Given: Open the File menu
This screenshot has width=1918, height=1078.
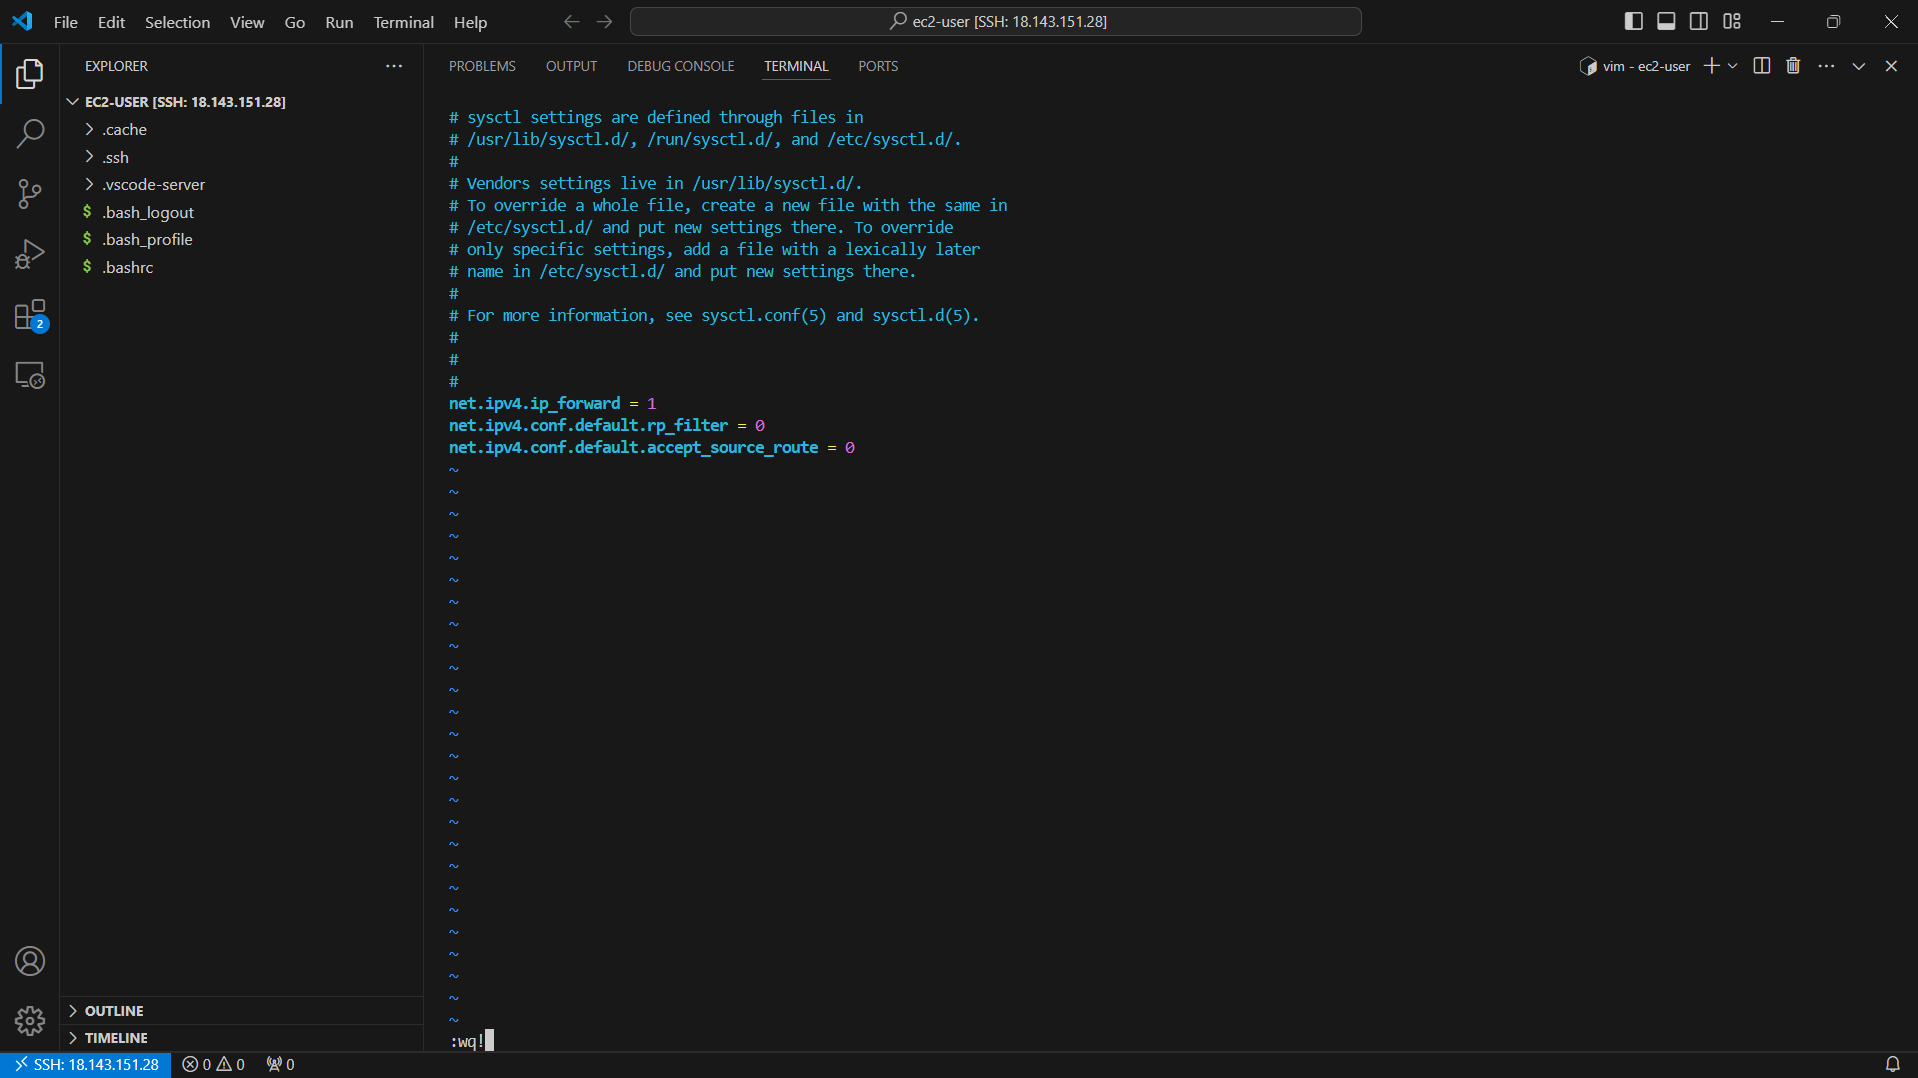Looking at the screenshot, I should [x=65, y=22].
